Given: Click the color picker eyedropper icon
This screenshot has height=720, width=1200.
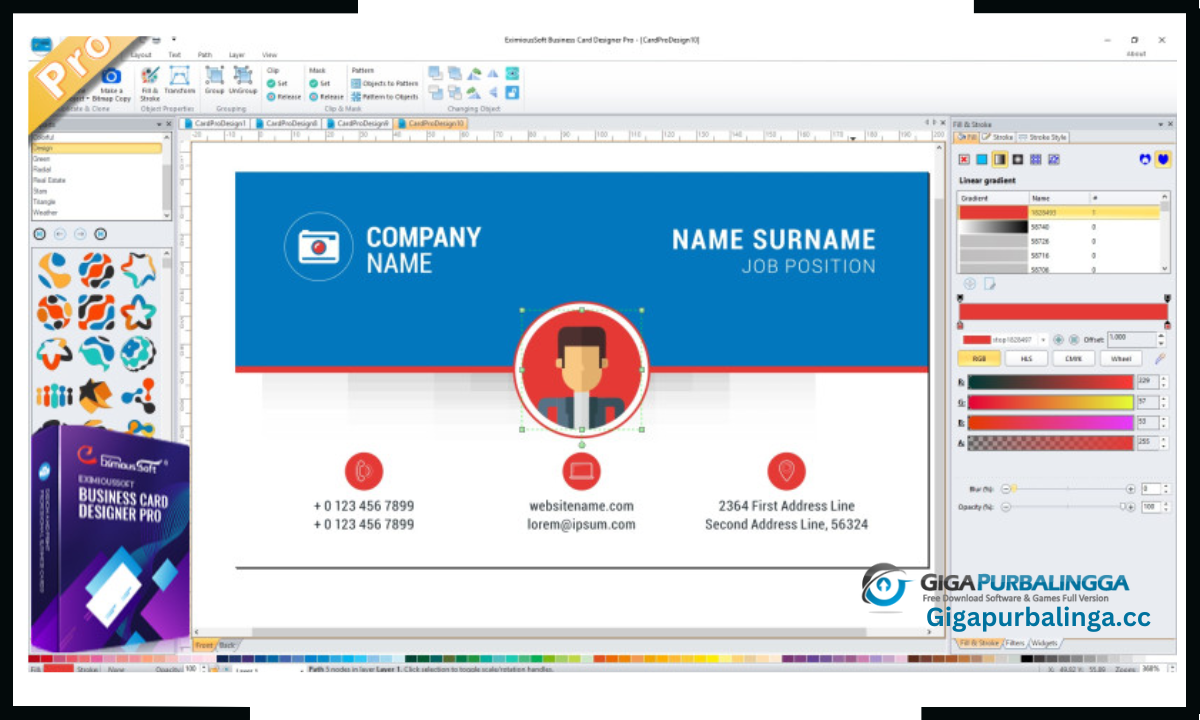Looking at the screenshot, I should coord(1161,358).
